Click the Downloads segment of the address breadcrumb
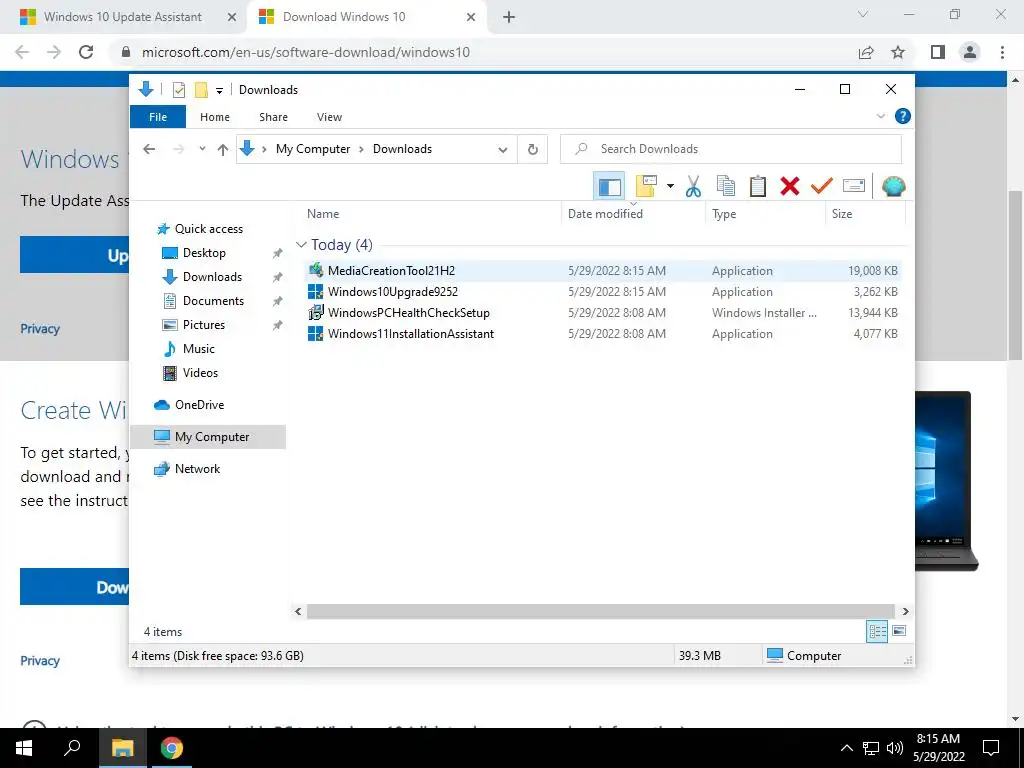Image resolution: width=1024 pixels, height=768 pixels. (x=402, y=149)
